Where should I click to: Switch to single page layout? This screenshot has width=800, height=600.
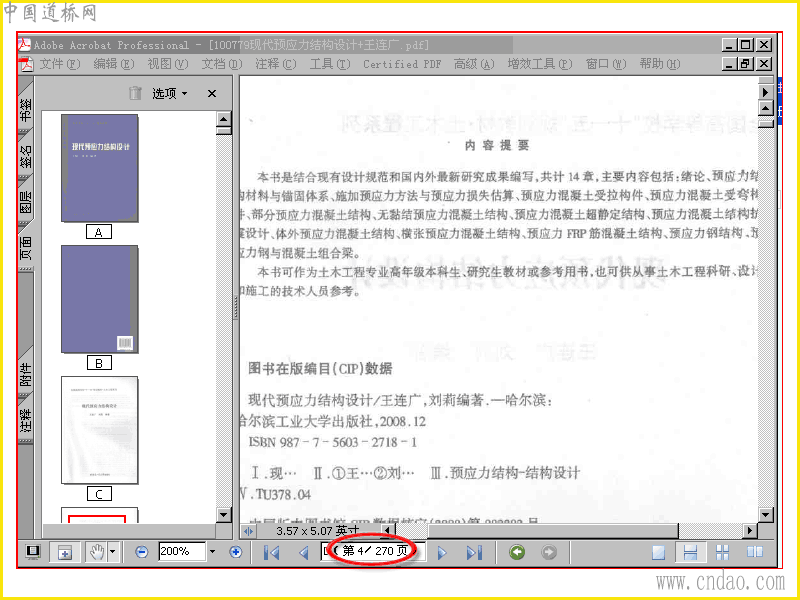click(659, 553)
